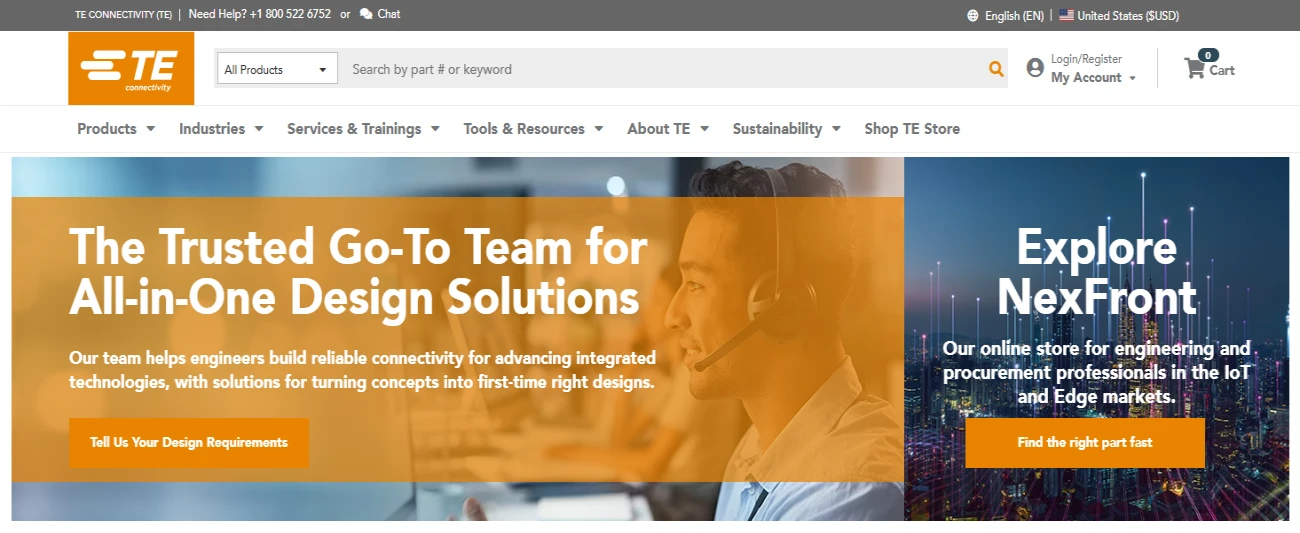Go to Shop TE Store
This screenshot has width=1300, height=533.
coord(912,128)
